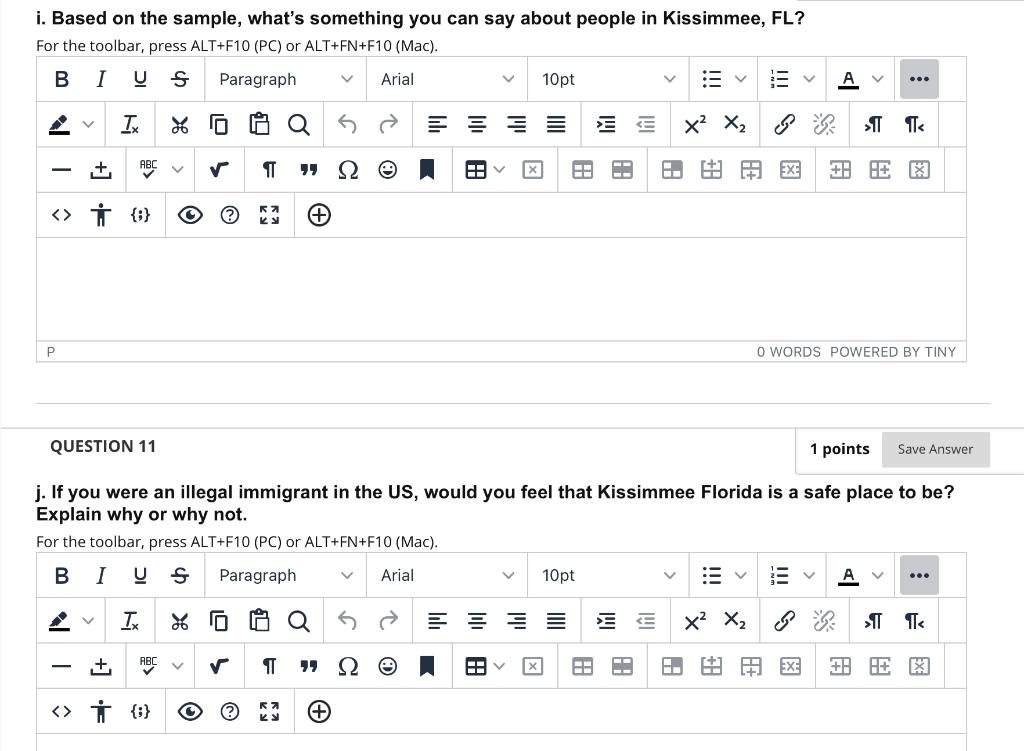The height and width of the screenshot is (751, 1024).
Task: Insert special character omega in question i editor
Action: click(348, 170)
